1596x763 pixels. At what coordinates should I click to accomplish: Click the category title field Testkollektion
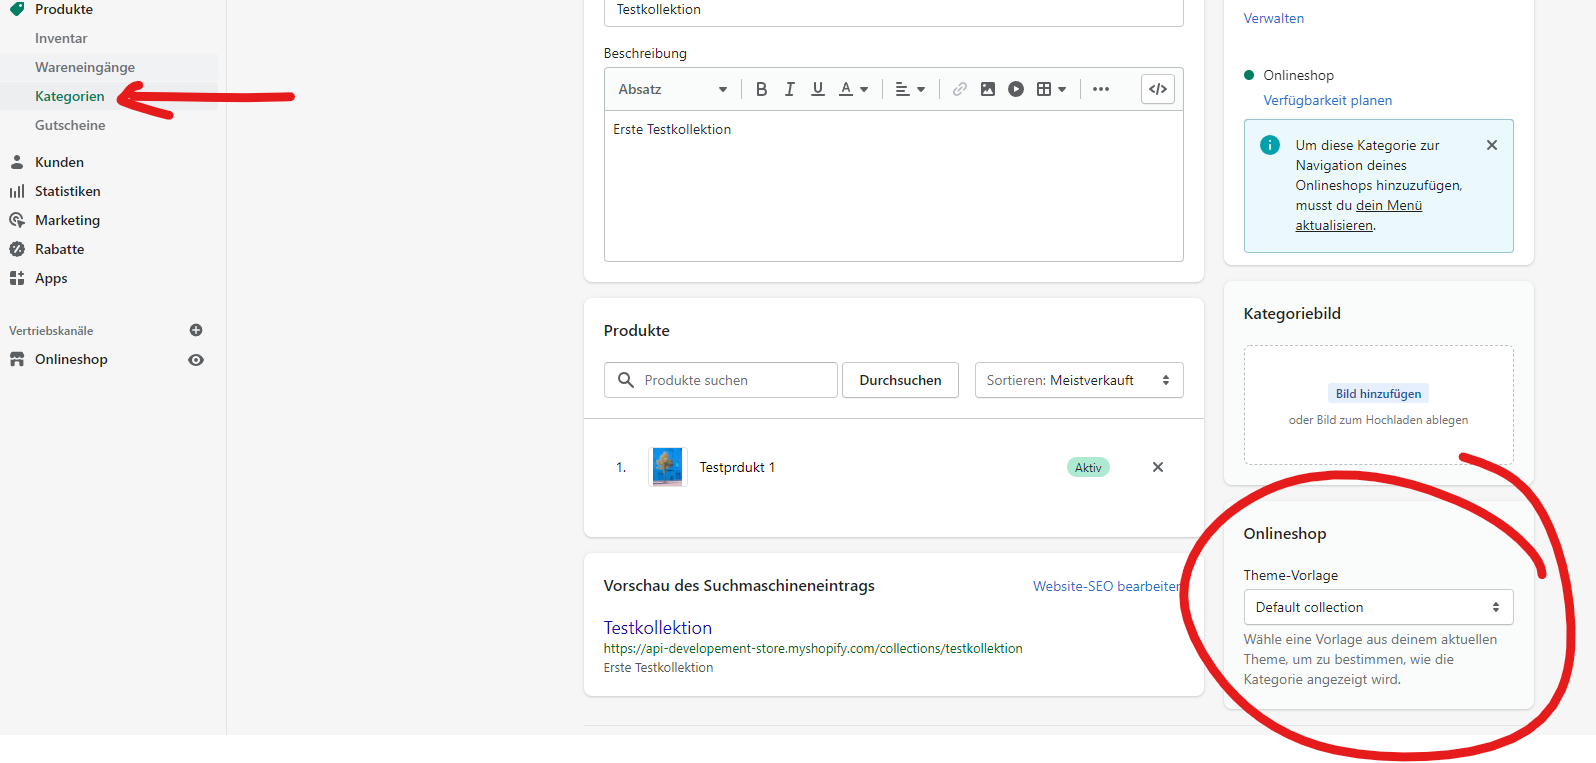pyautogui.click(x=894, y=11)
